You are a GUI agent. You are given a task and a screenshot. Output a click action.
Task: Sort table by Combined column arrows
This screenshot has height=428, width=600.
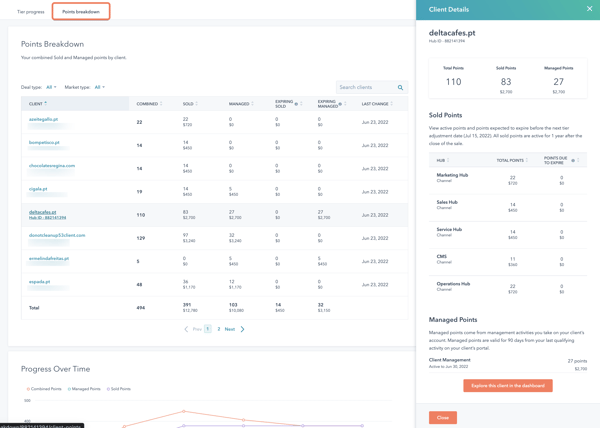click(x=161, y=104)
